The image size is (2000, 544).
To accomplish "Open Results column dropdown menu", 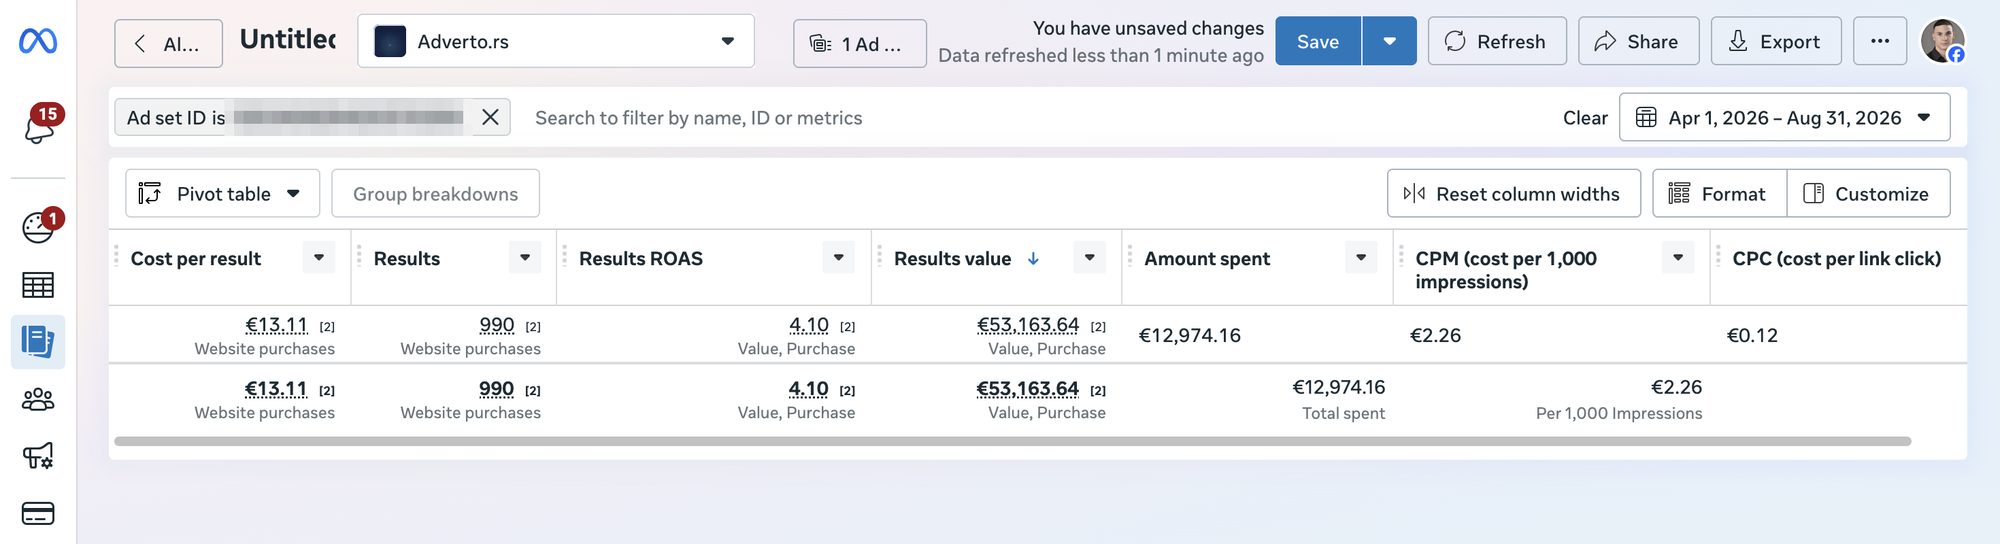I will click(x=525, y=258).
